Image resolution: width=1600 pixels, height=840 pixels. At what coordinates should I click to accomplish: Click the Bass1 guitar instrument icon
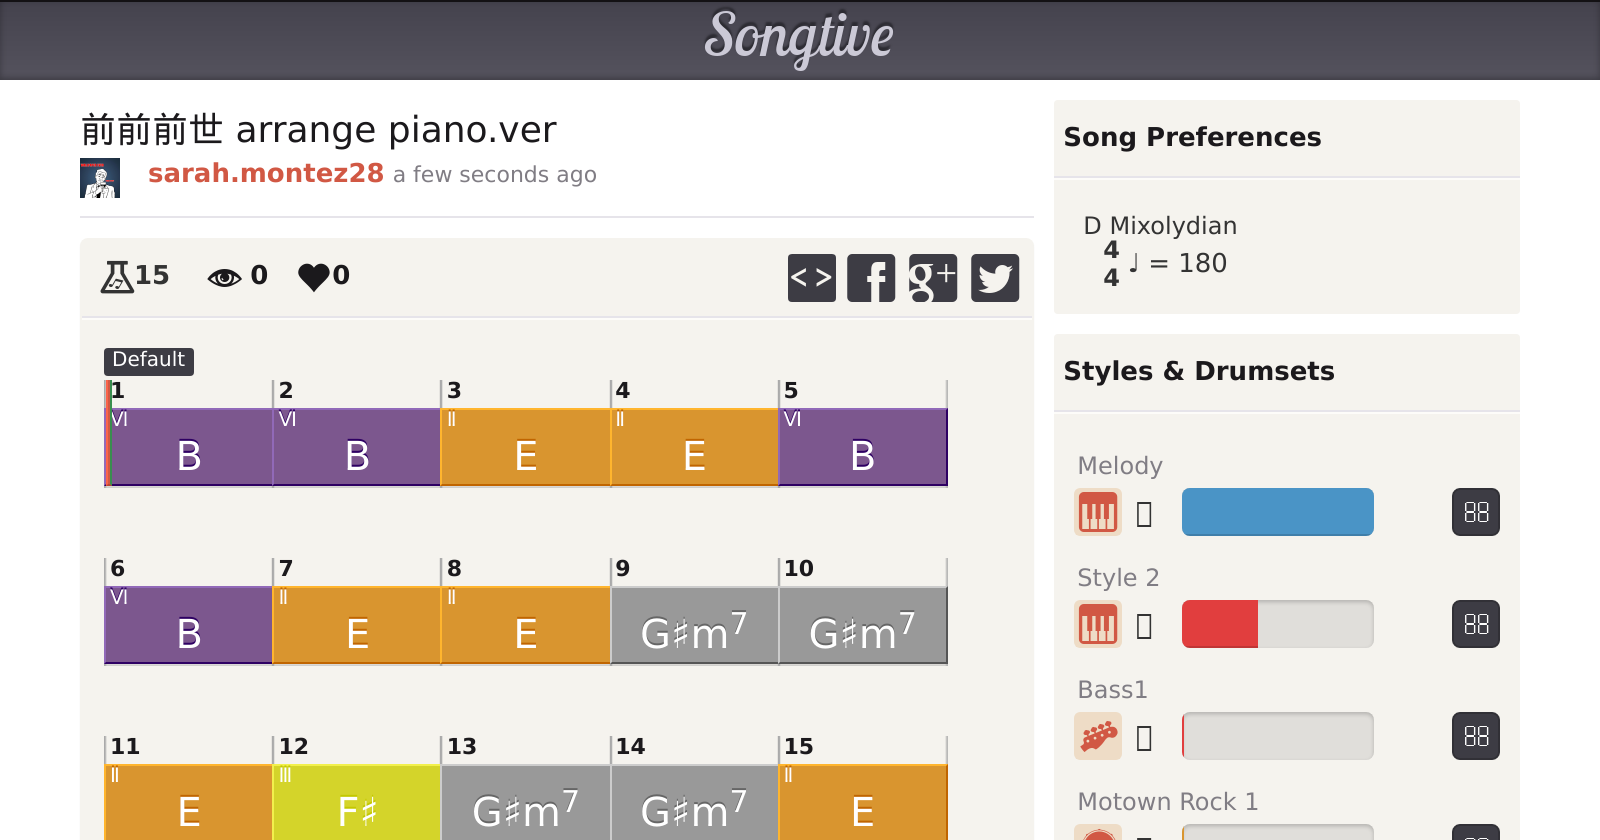(x=1097, y=737)
